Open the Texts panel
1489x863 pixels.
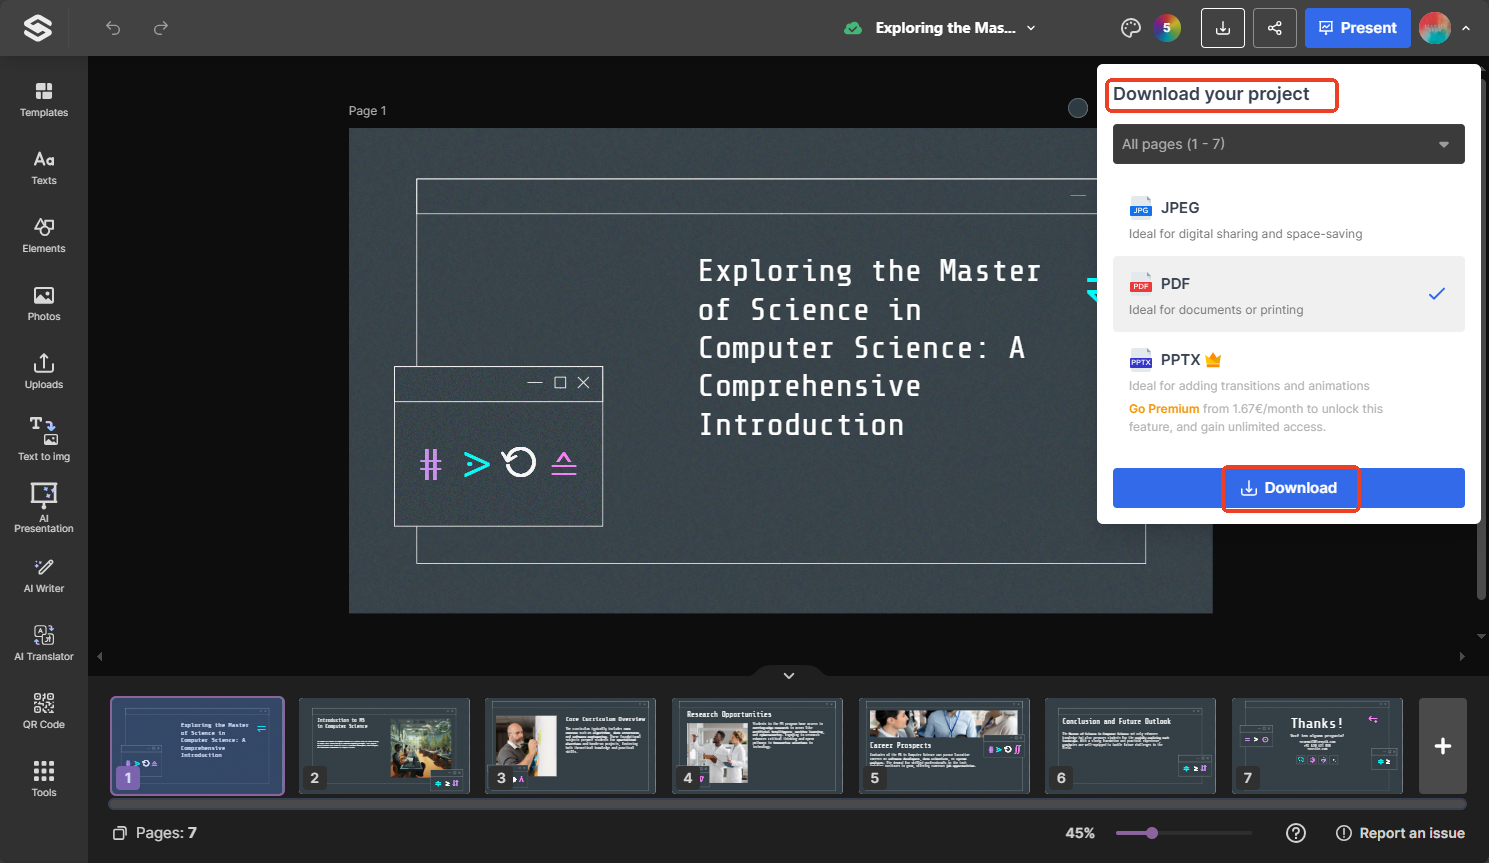point(44,168)
